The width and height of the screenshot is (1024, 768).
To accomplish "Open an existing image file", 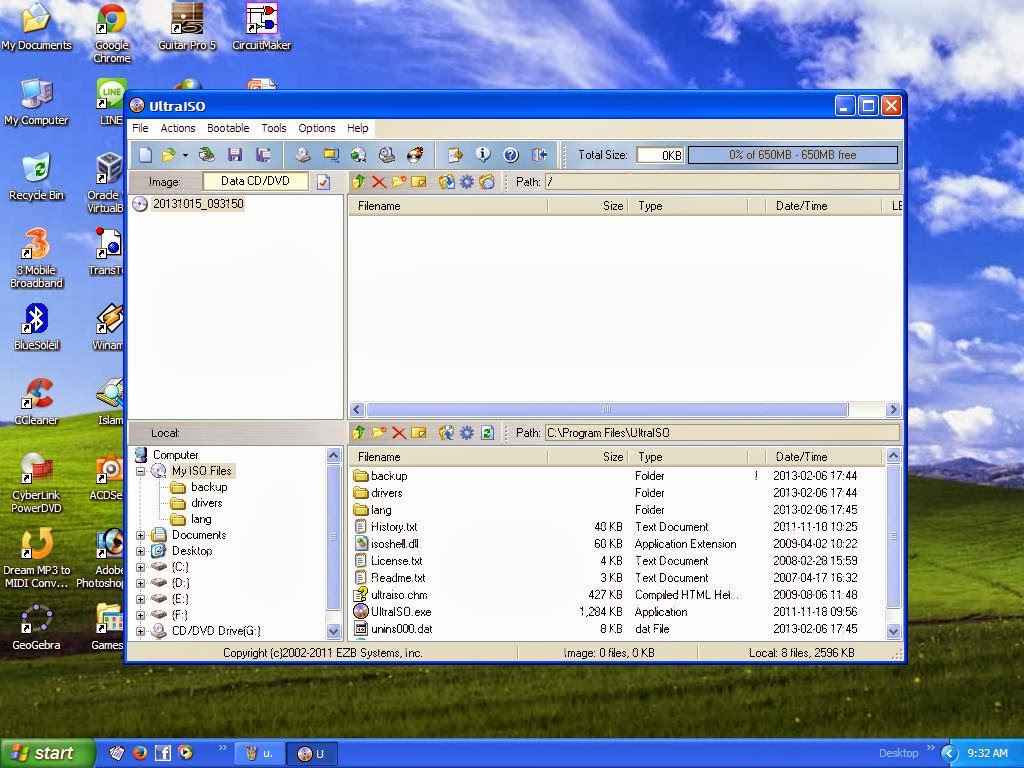I will pyautogui.click(x=167, y=155).
